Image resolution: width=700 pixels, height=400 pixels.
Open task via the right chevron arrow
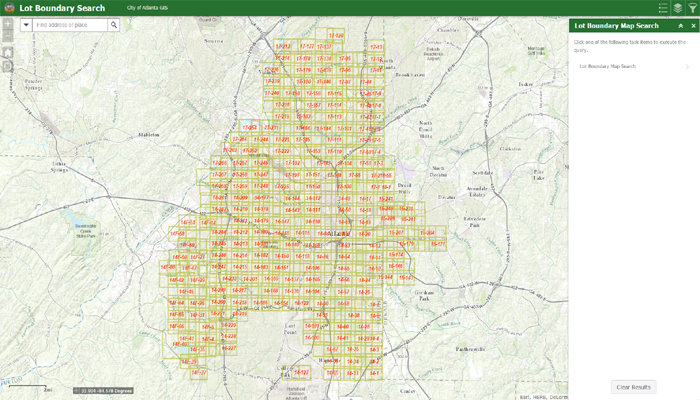(x=688, y=67)
